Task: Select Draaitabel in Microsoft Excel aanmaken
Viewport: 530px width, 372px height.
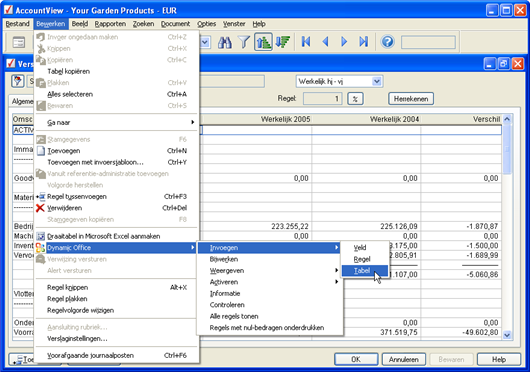Action: point(117,236)
